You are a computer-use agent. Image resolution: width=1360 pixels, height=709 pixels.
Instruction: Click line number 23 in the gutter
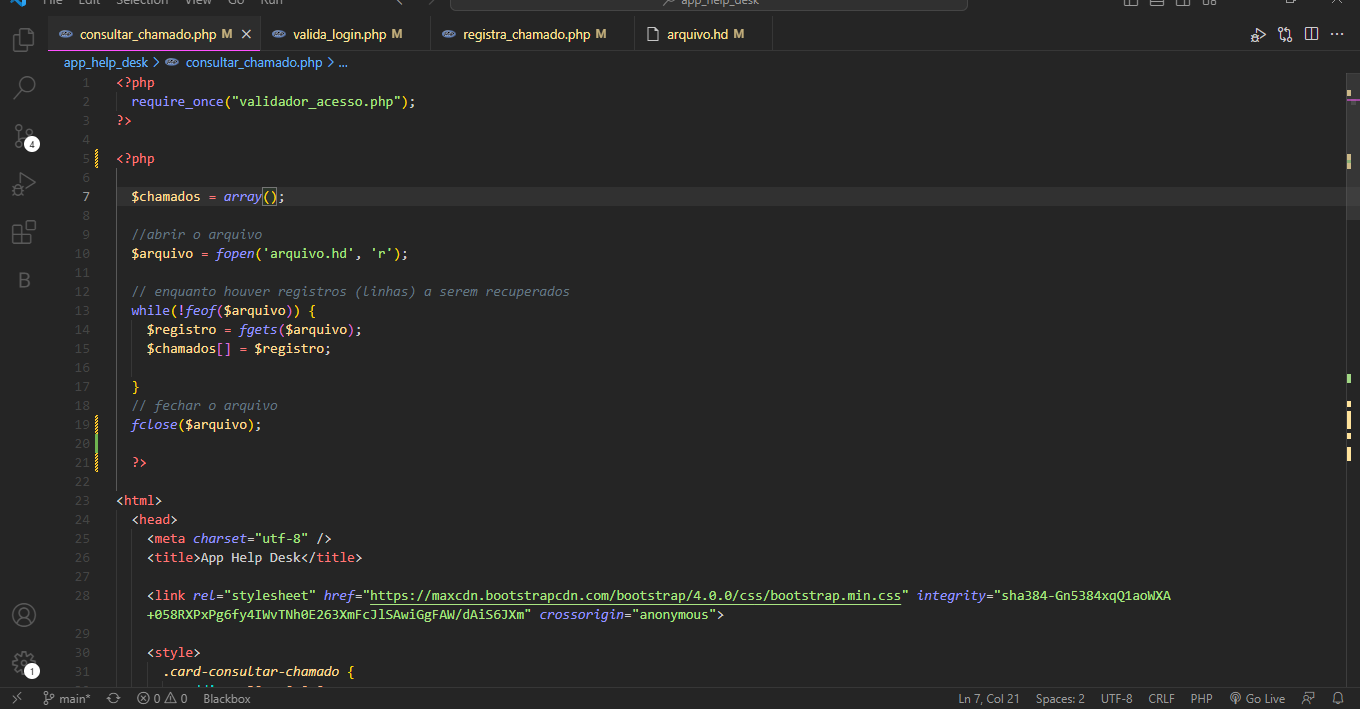(x=82, y=501)
